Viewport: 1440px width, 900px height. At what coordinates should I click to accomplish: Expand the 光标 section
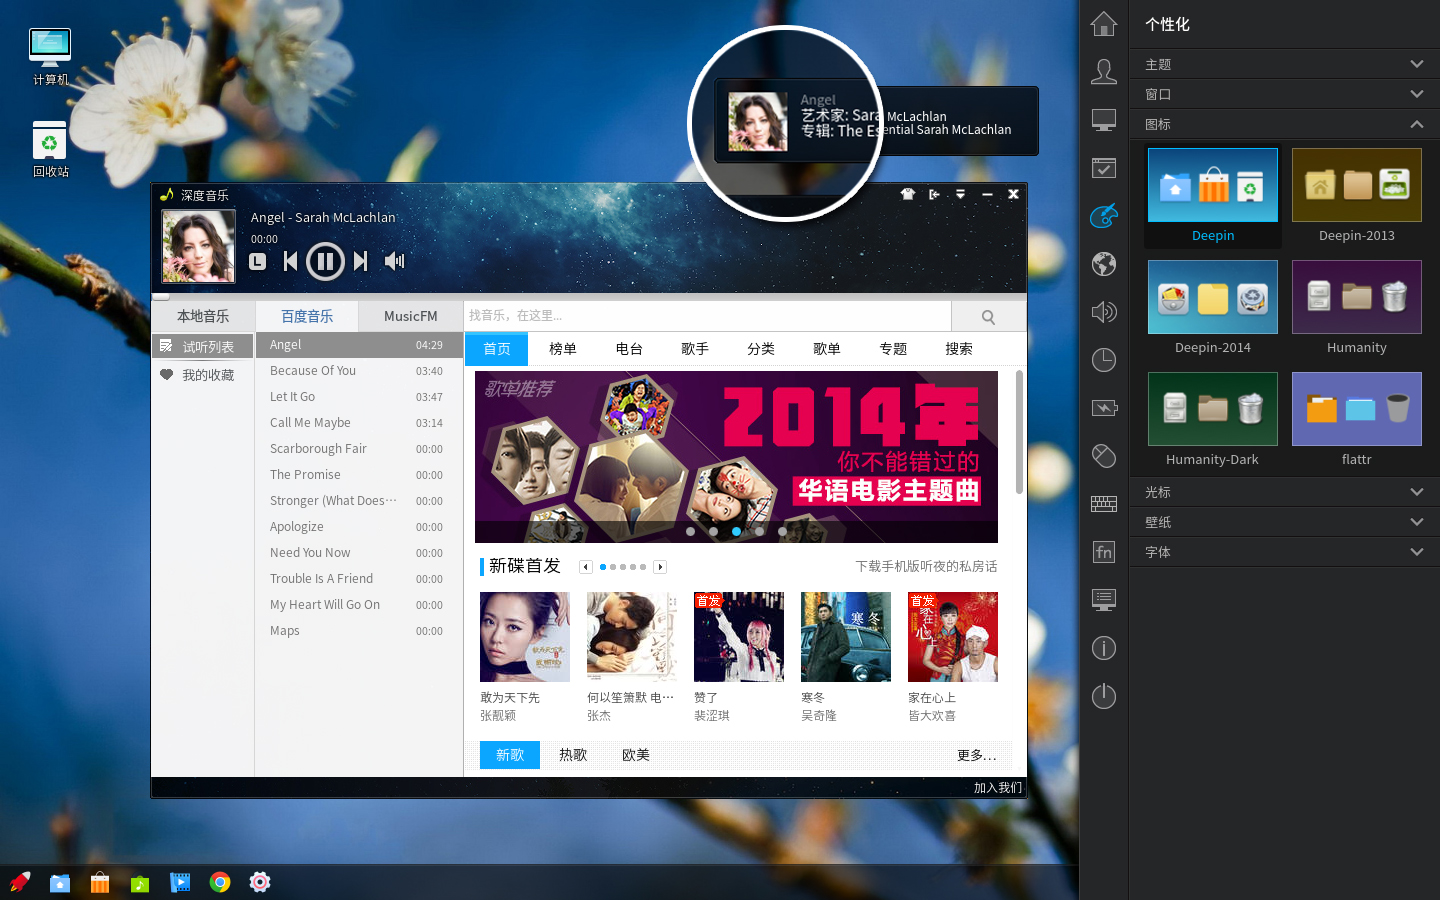[1285, 492]
